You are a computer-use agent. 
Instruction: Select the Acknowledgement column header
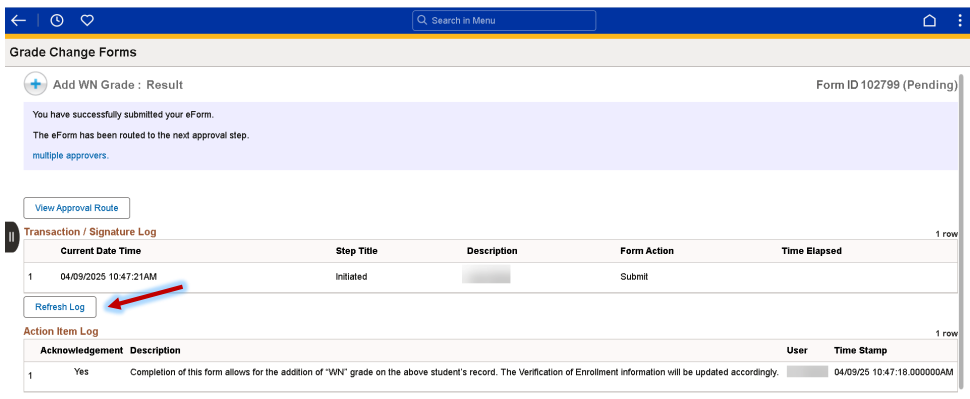point(82,350)
